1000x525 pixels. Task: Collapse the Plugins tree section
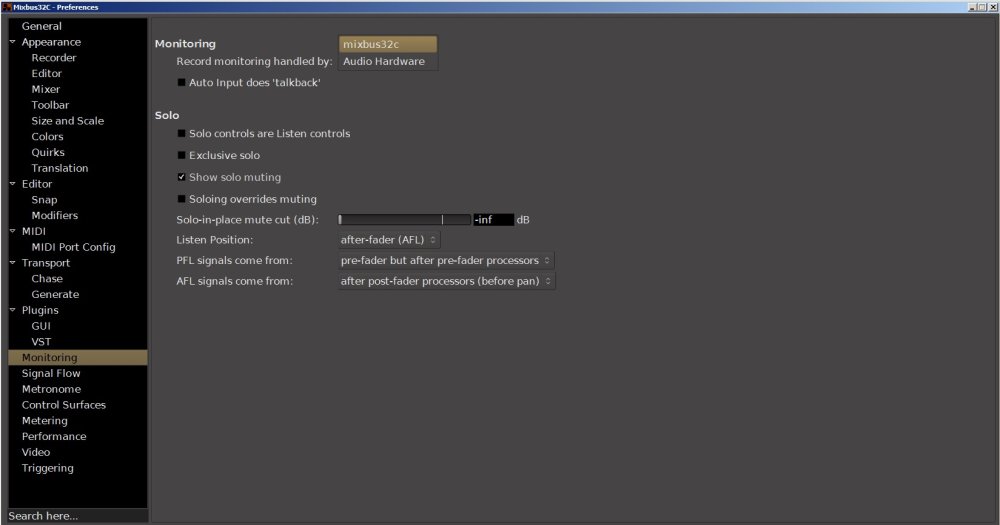tap(12, 310)
